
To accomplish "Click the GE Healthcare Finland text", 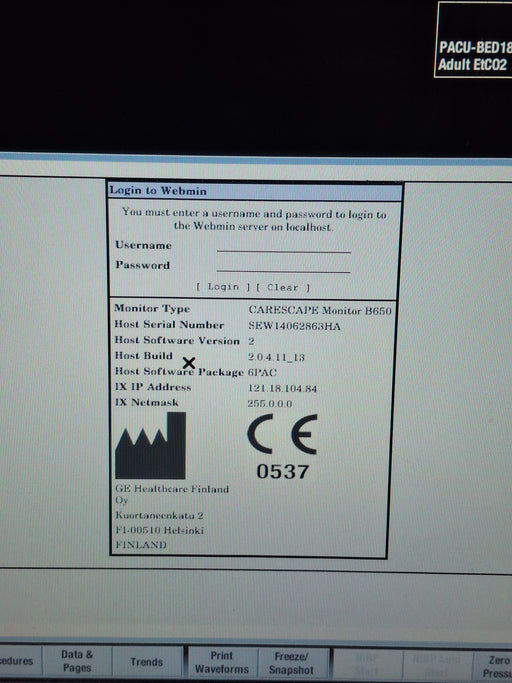I will 172,489.
